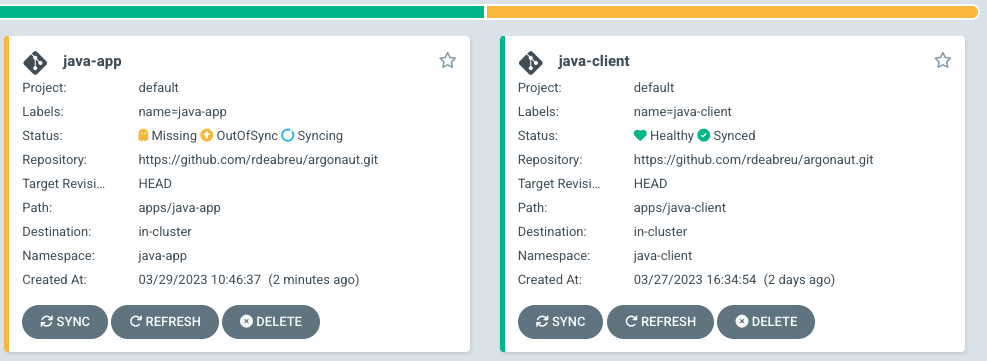Click the Missing ghost status icon
Viewport: 987px width, 361px height.
coord(144,135)
